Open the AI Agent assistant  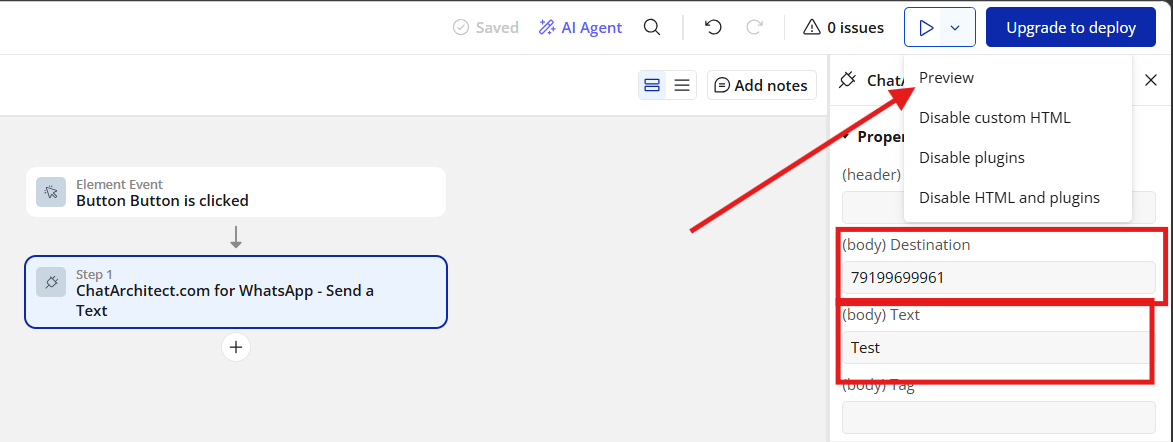coord(580,28)
